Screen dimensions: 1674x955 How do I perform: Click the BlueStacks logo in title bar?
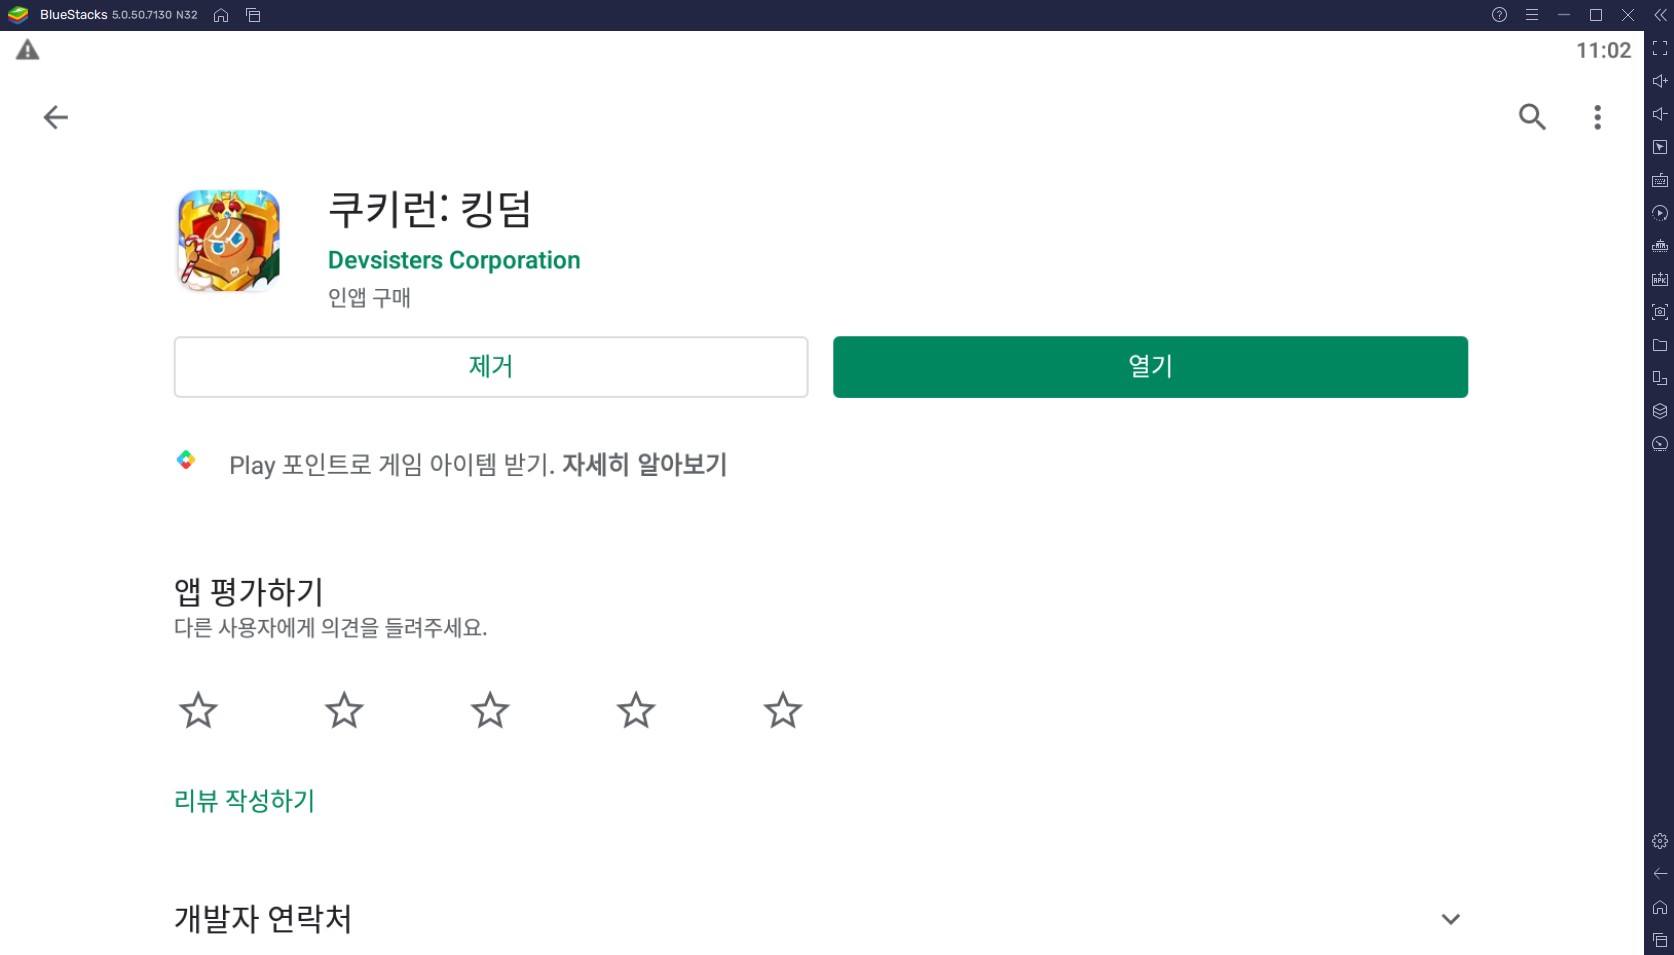[x=17, y=15]
